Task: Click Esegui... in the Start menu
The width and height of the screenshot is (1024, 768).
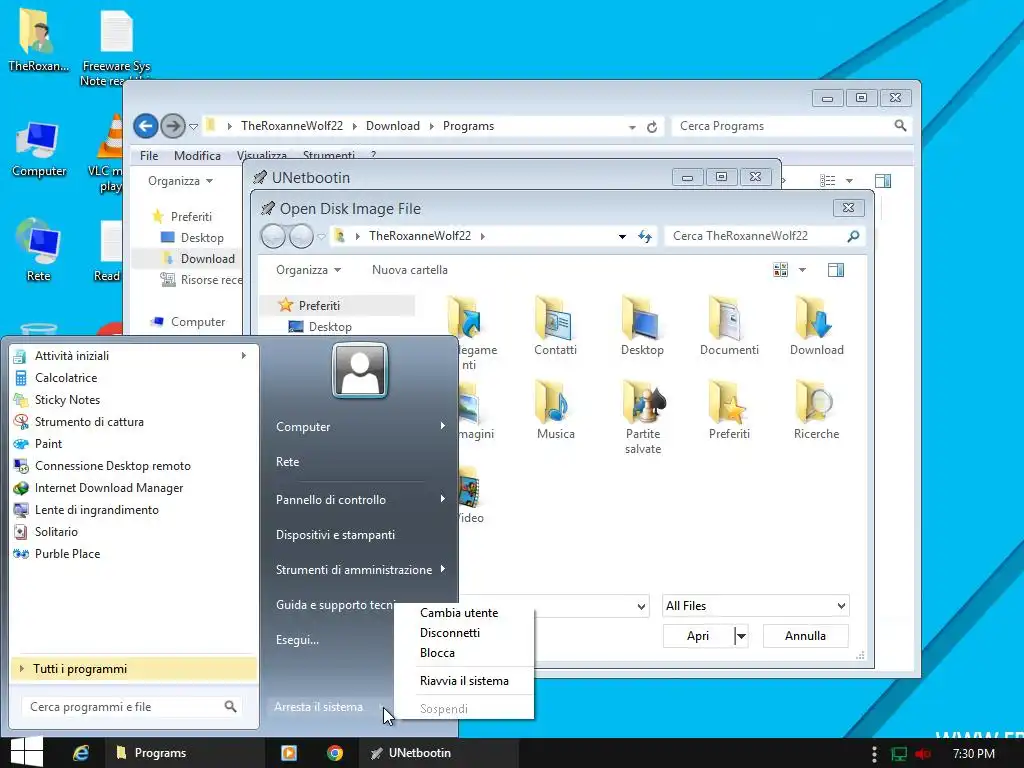Action: (297, 639)
